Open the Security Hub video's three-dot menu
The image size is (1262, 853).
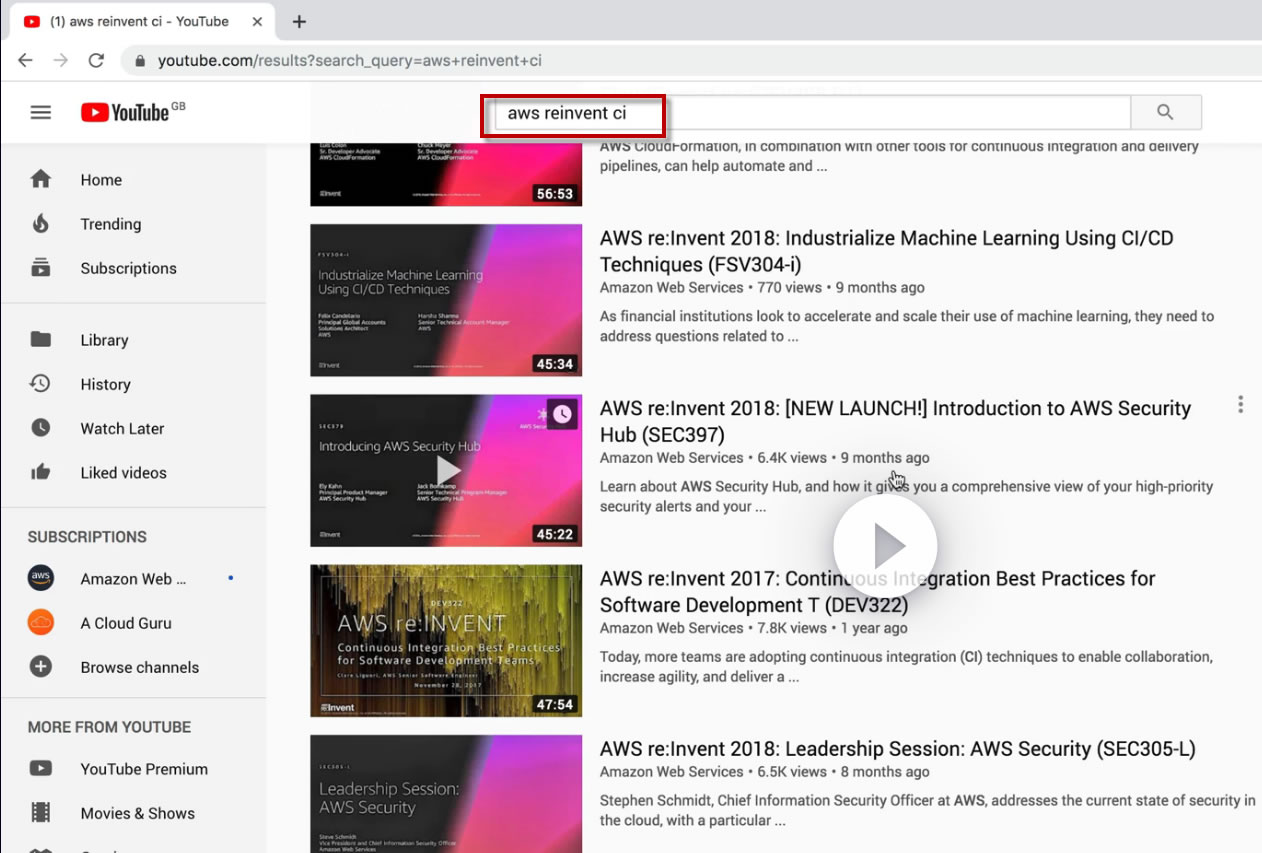click(x=1240, y=404)
